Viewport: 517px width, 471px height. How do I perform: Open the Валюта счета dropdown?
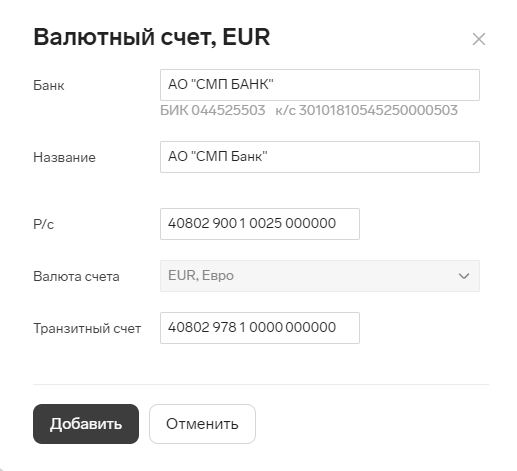320,276
